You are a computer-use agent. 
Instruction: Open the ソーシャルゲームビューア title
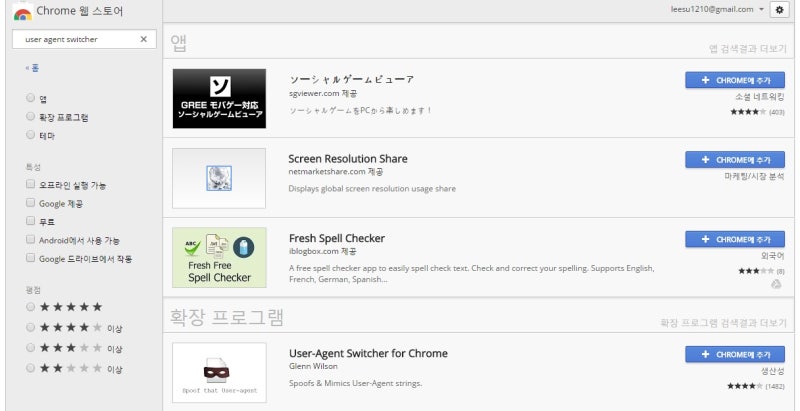coord(352,80)
